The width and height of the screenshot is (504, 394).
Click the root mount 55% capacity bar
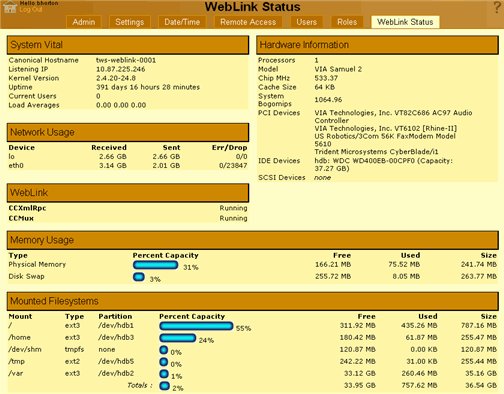(x=196, y=326)
